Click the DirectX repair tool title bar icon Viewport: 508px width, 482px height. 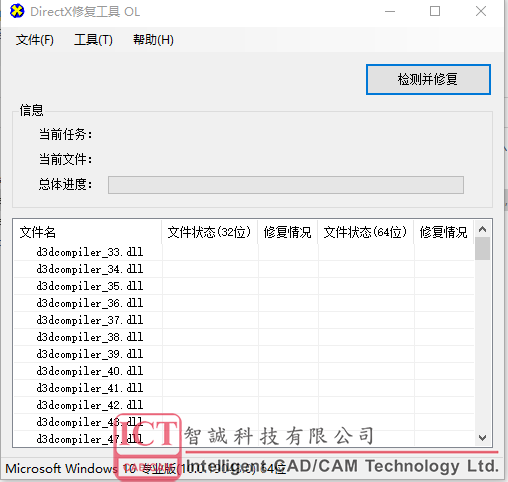17,11
